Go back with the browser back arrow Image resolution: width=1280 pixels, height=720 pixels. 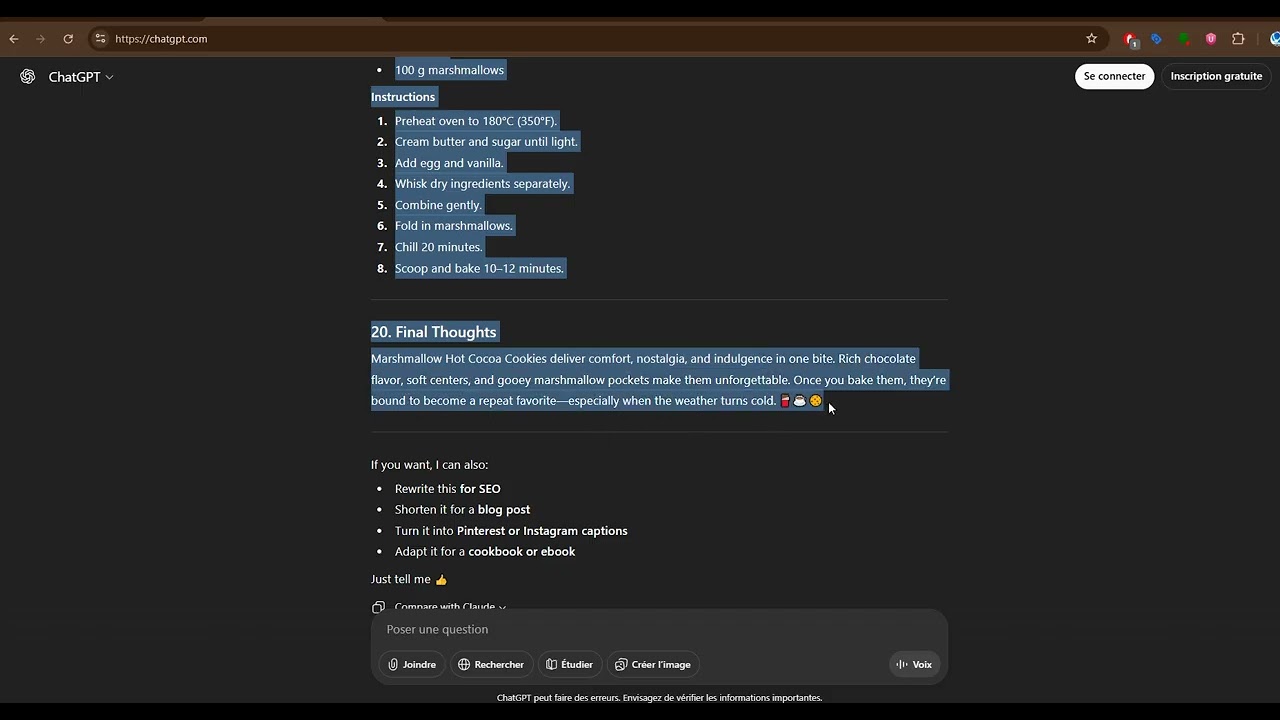[x=14, y=39]
